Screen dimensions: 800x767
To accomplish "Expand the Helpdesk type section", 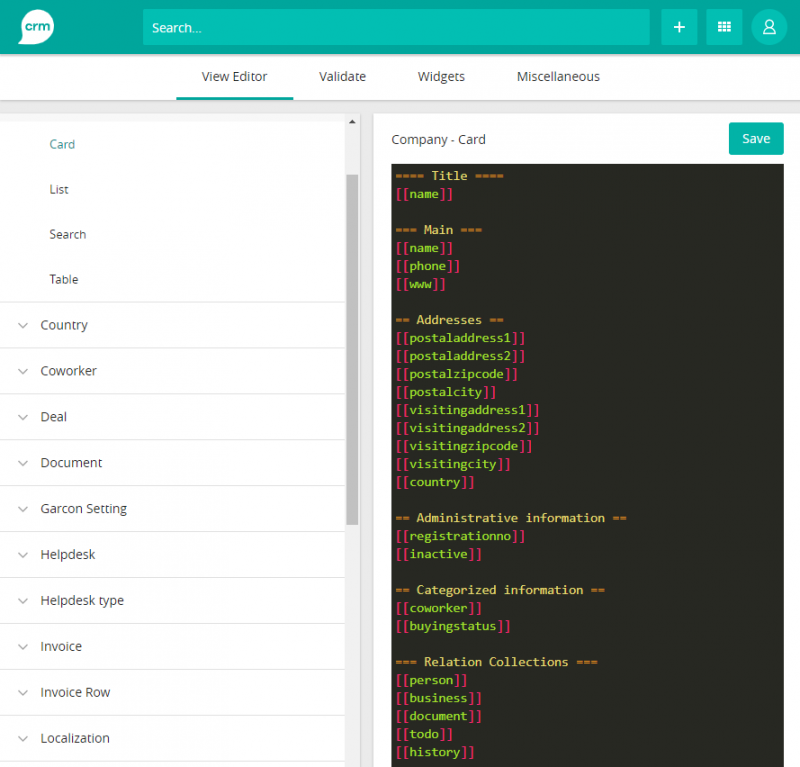I will coord(82,601).
